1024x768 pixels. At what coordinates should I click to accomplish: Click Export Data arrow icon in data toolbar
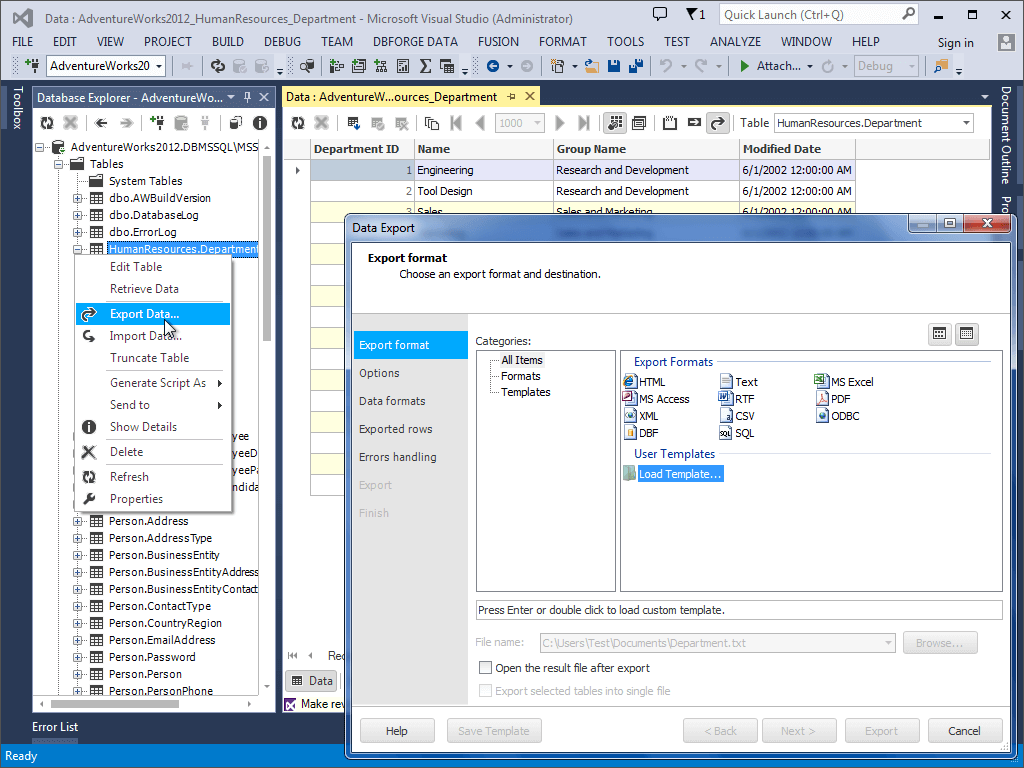(717, 123)
